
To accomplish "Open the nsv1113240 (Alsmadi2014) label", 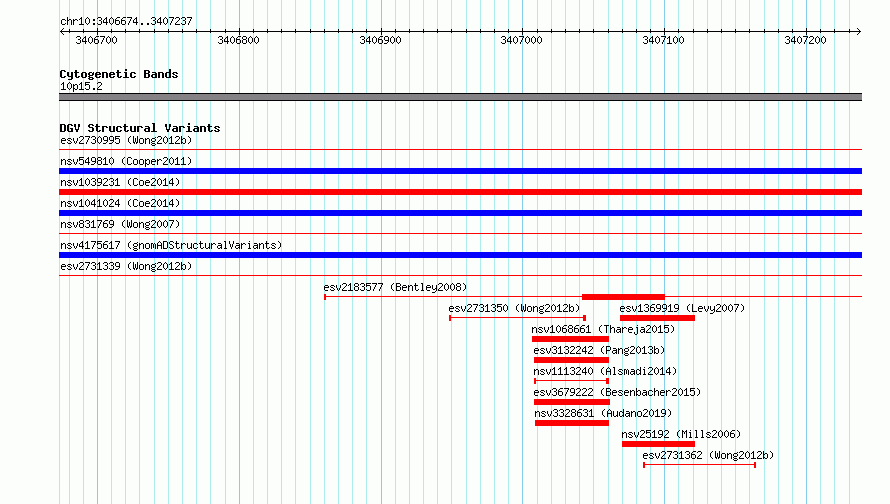I will coord(605,371).
